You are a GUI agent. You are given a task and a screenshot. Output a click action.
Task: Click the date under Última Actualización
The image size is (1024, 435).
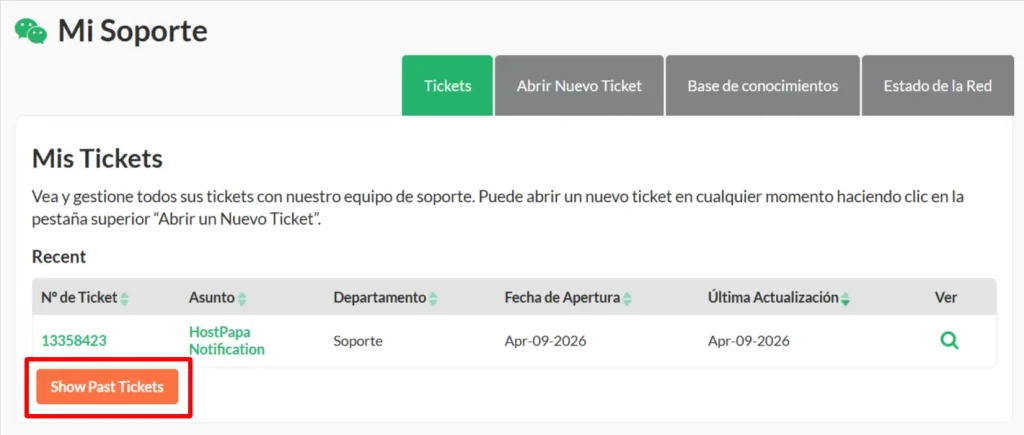[749, 341]
